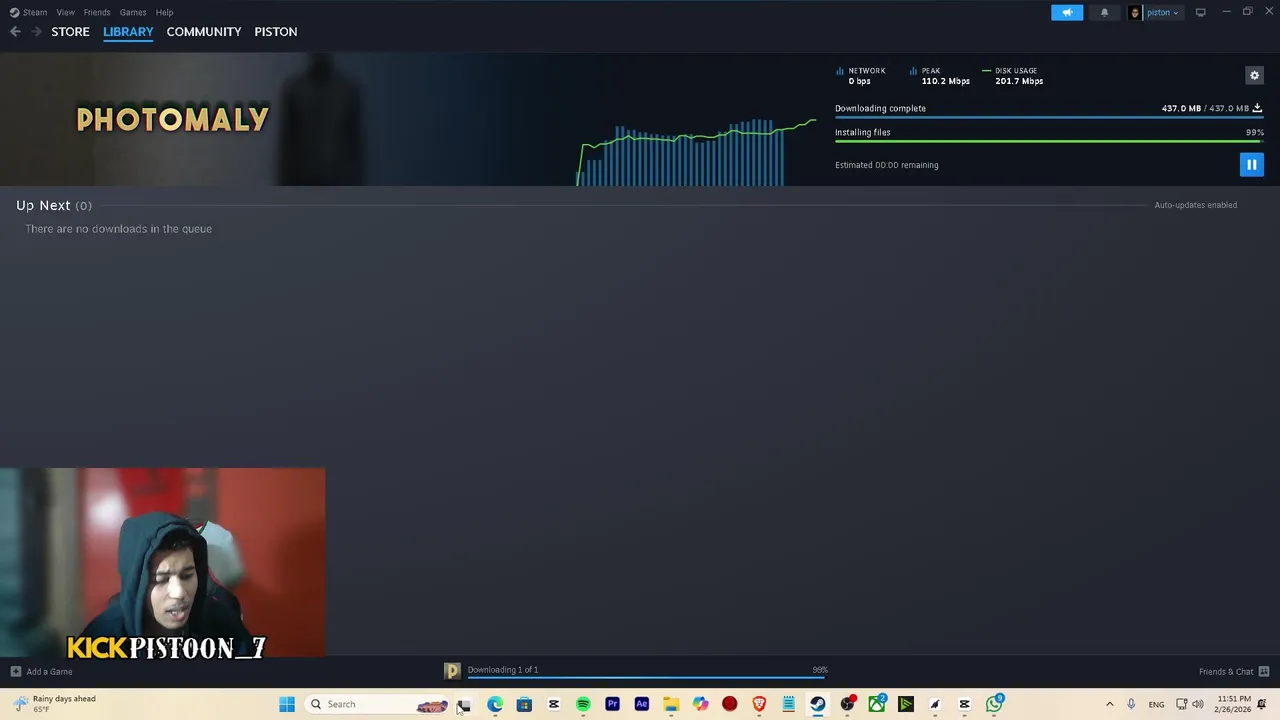1280x720 pixels.
Task: Switch to the LIBRARY tab
Action: pos(128,32)
